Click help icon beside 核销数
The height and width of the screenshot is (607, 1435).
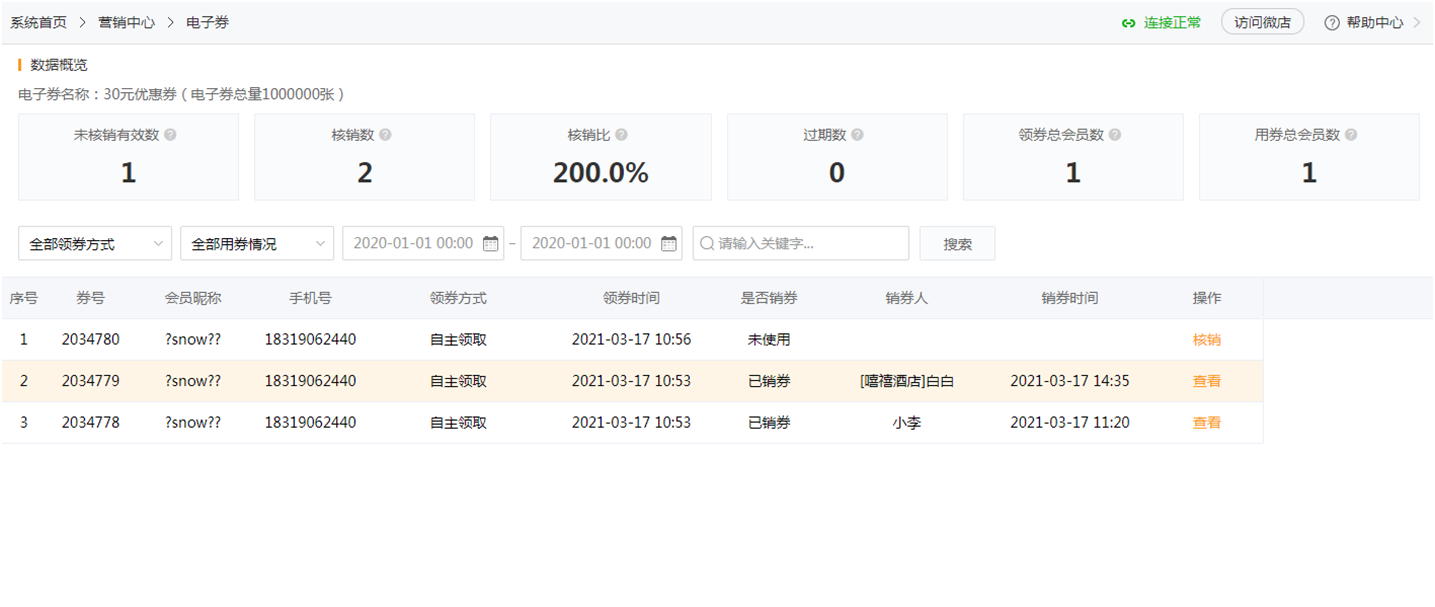coord(385,135)
